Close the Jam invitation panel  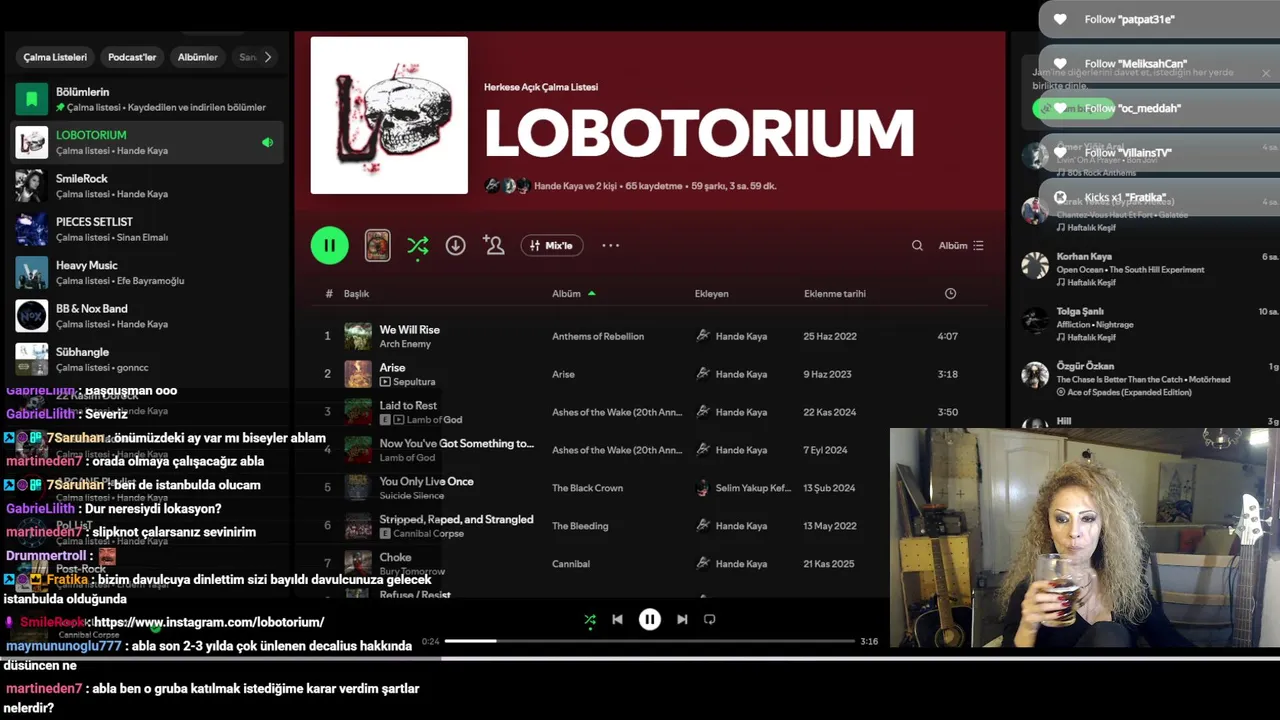pyautogui.click(x=1266, y=73)
